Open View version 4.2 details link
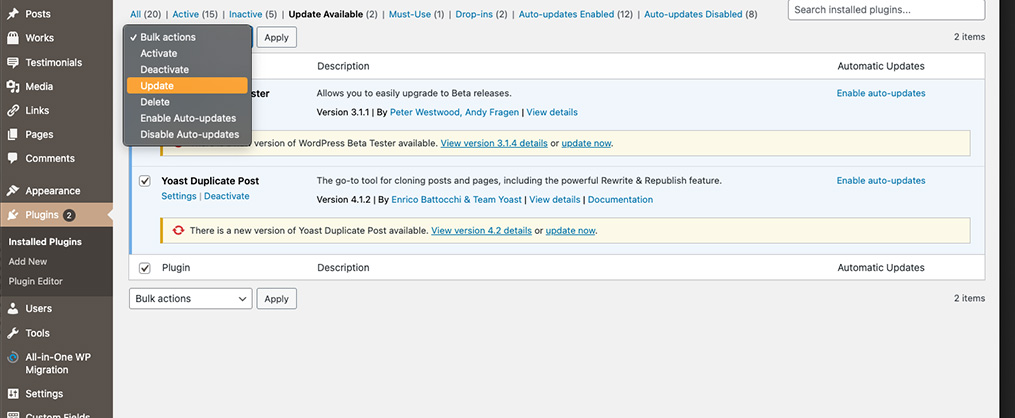 pos(482,230)
